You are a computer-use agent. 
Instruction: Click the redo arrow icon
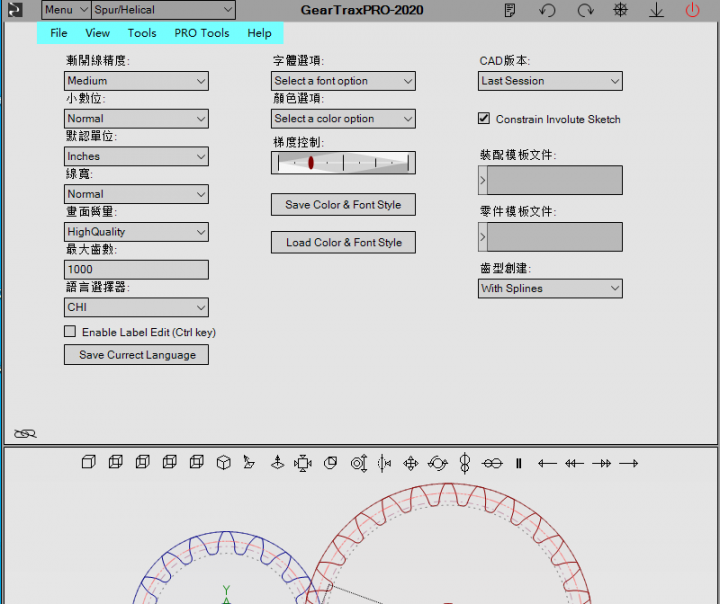[x=585, y=11]
